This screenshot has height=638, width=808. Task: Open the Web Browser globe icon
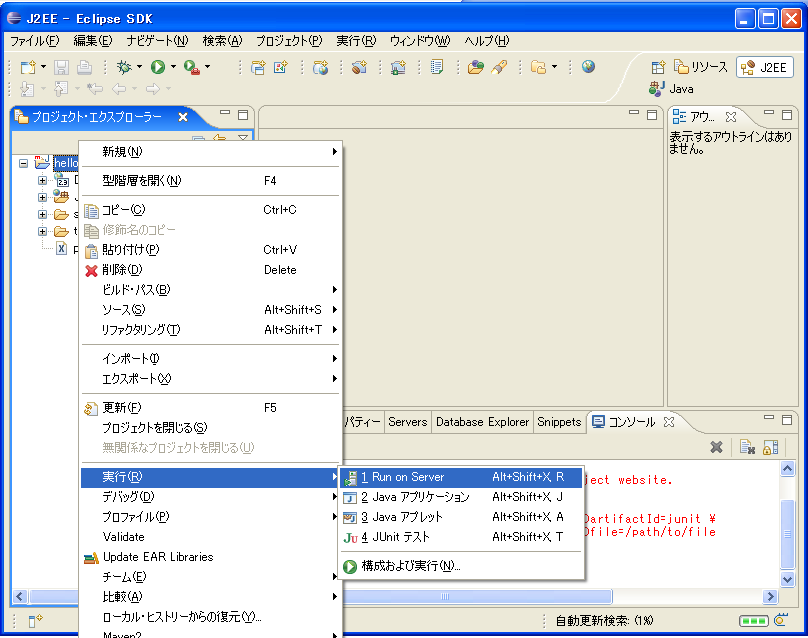pyautogui.click(x=590, y=68)
